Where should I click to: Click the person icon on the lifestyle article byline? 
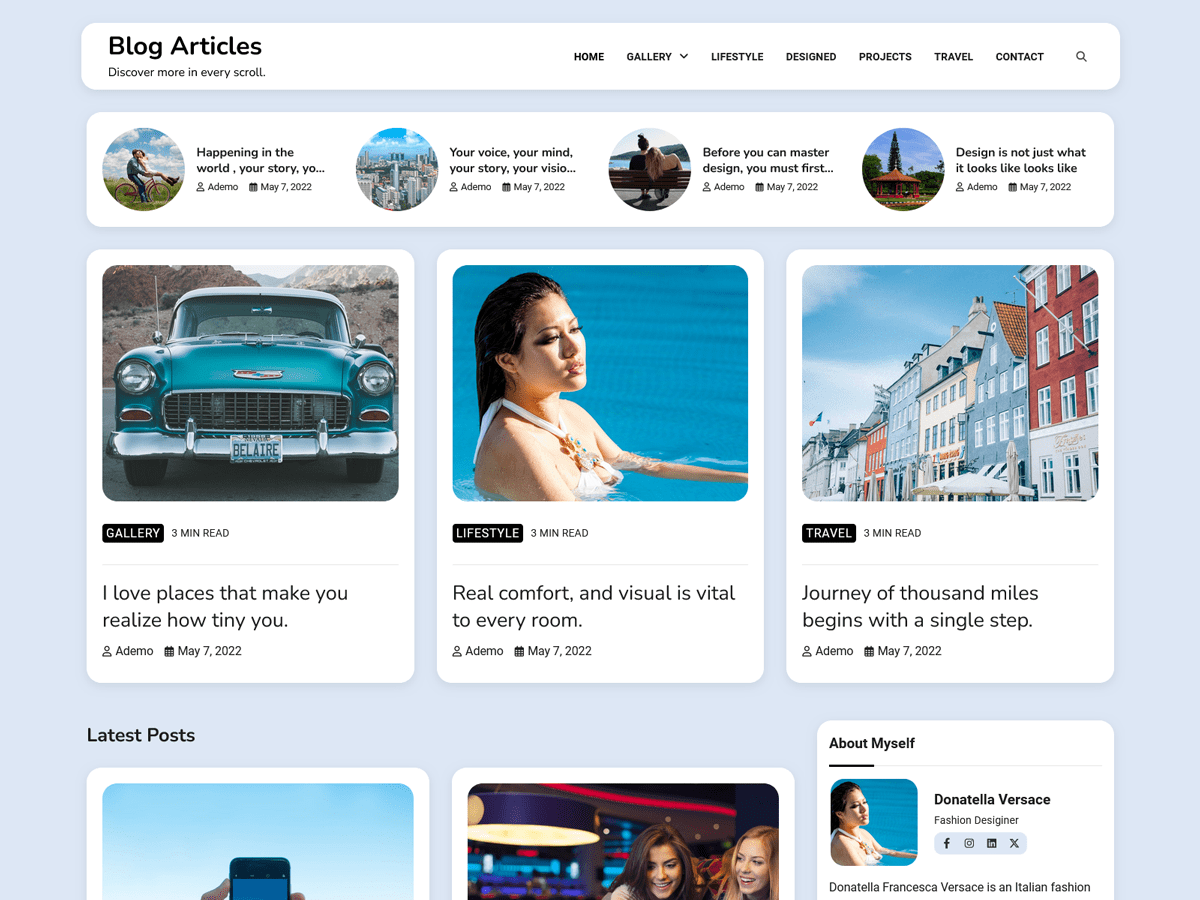tap(456, 651)
